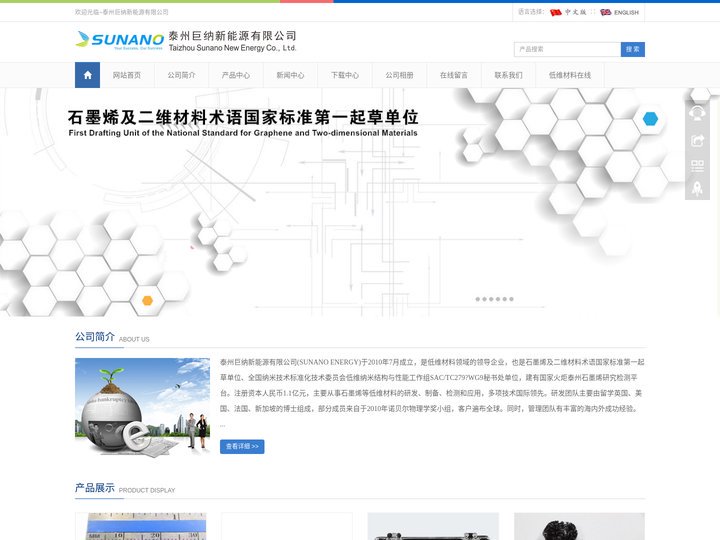Click the 公司简介 ABOUT US heading
The height and width of the screenshot is (540, 720).
112,337
